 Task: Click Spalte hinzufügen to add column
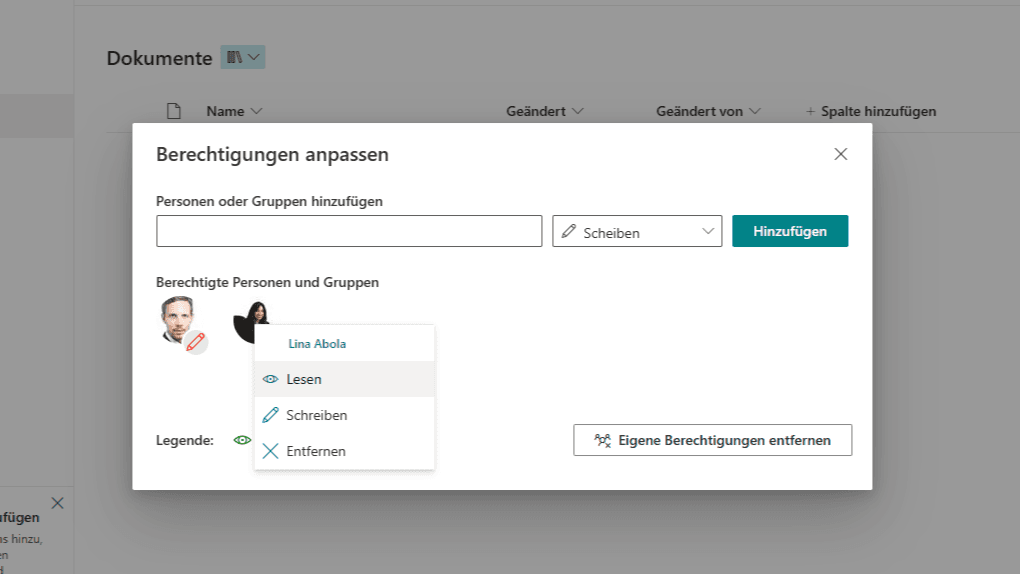click(x=870, y=111)
